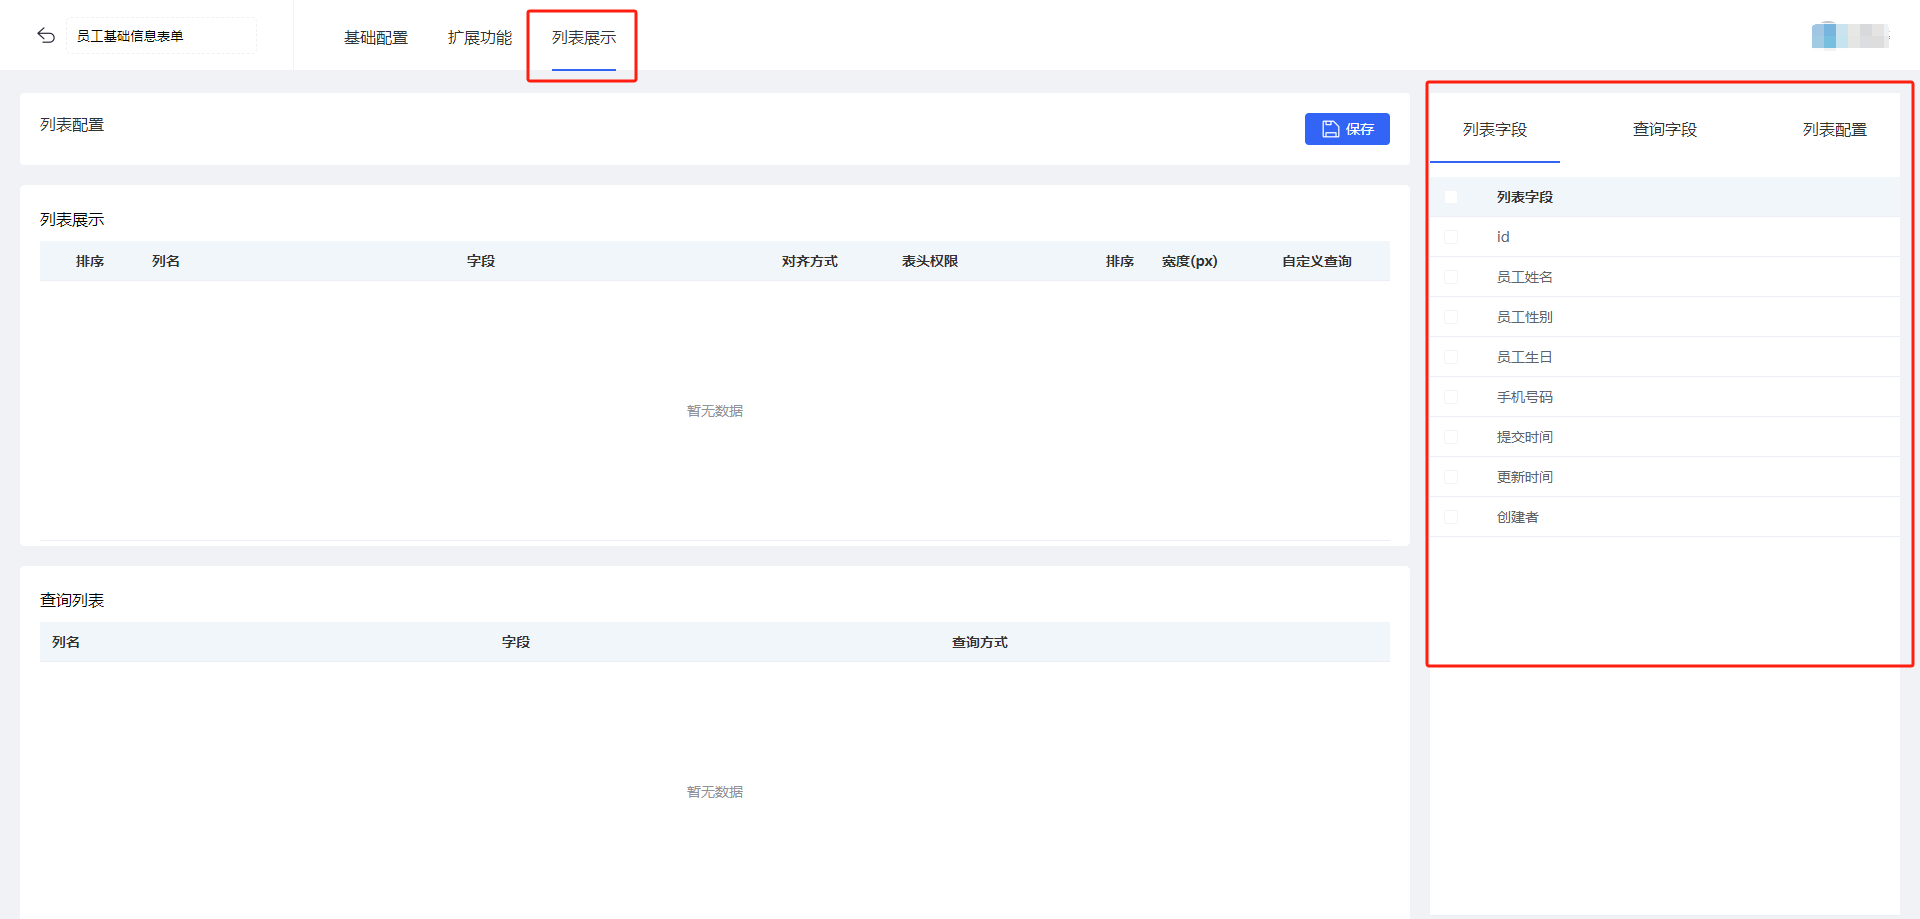Click the 保存 save button
The width and height of the screenshot is (1920, 919).
pyautogui.click(x=1346, y=129)
